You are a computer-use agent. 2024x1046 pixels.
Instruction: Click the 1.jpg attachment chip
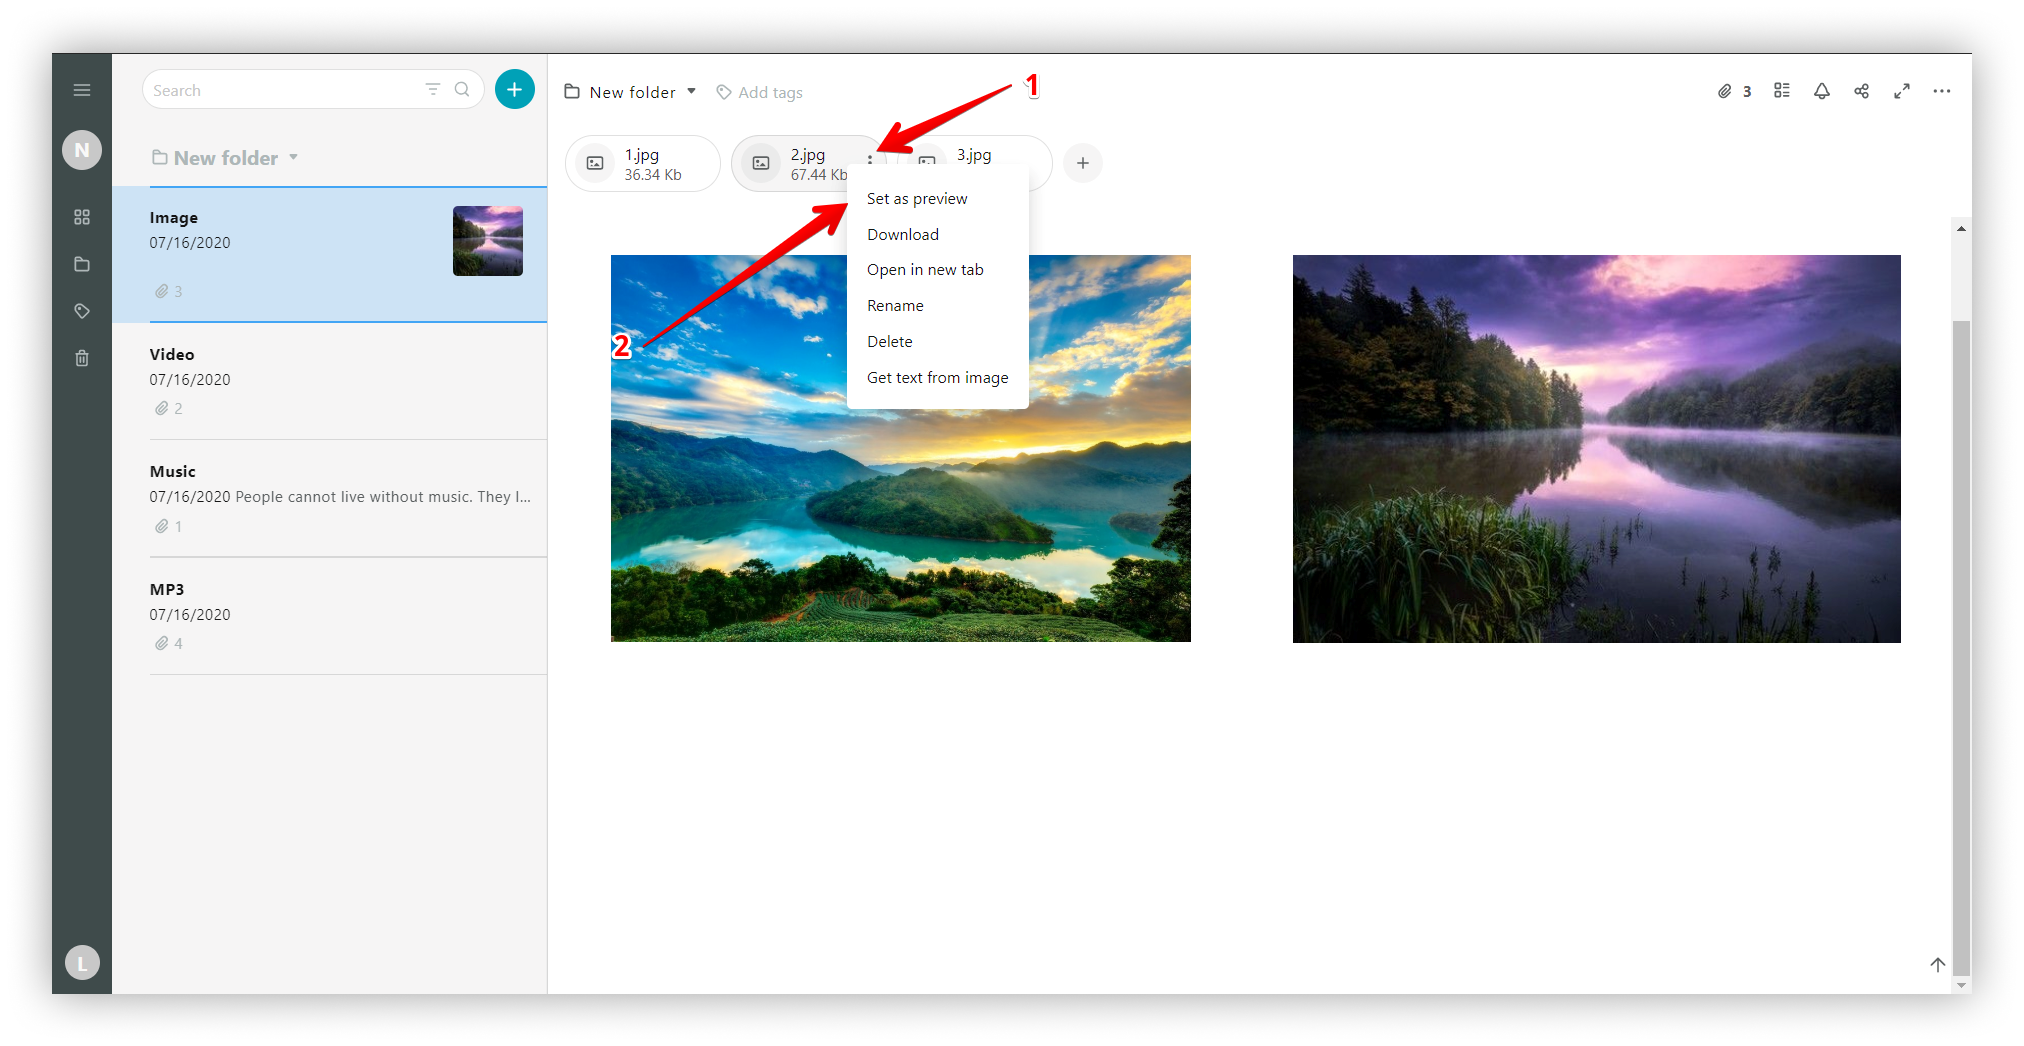point(643,163)
